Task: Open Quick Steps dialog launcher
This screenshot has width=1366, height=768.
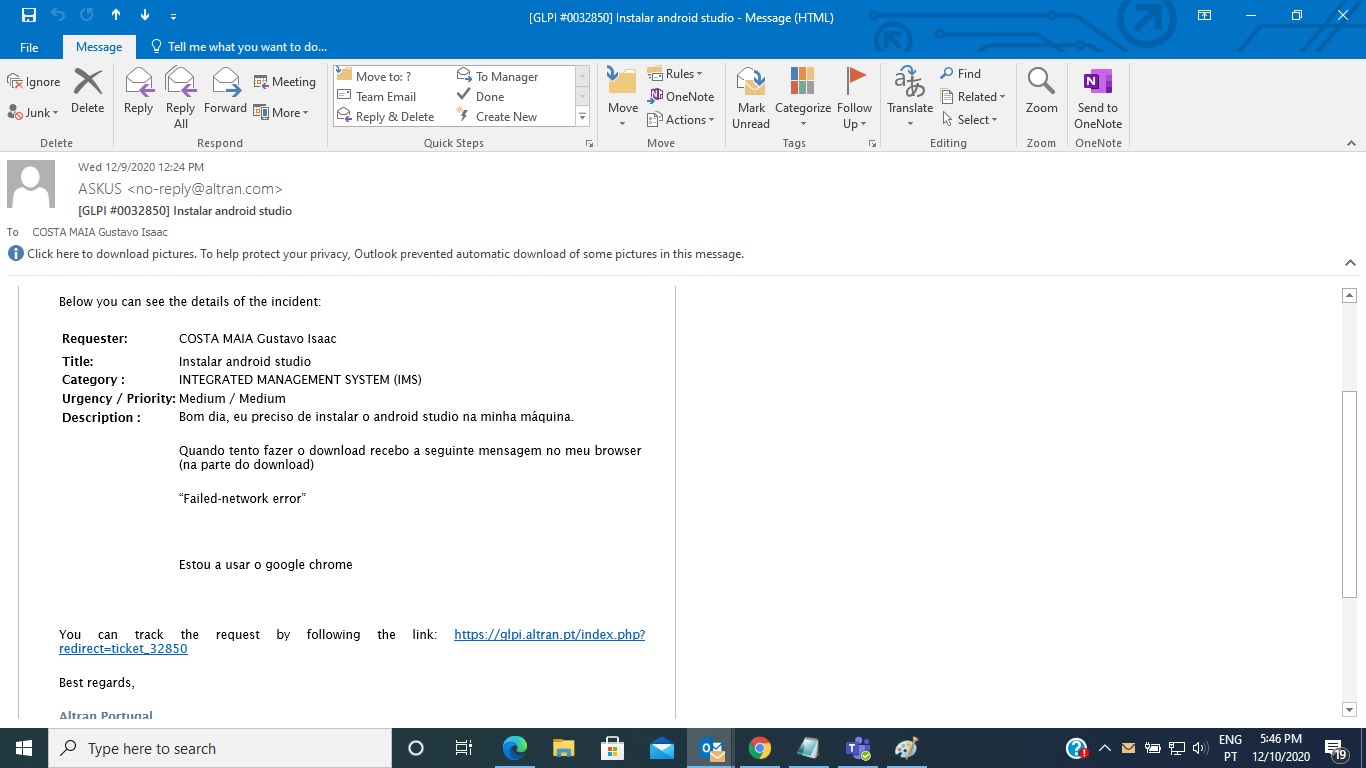Action: tap(589, 144)
